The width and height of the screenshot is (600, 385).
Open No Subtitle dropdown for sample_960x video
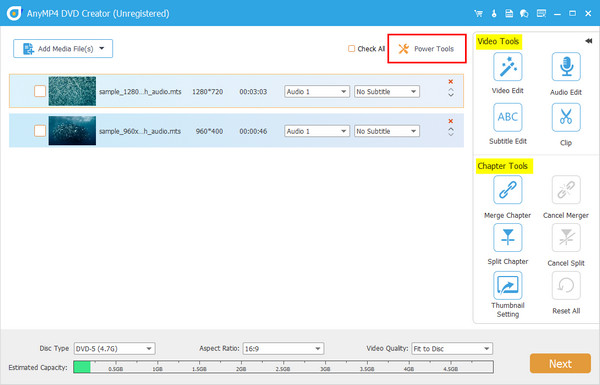pos(386,131)
